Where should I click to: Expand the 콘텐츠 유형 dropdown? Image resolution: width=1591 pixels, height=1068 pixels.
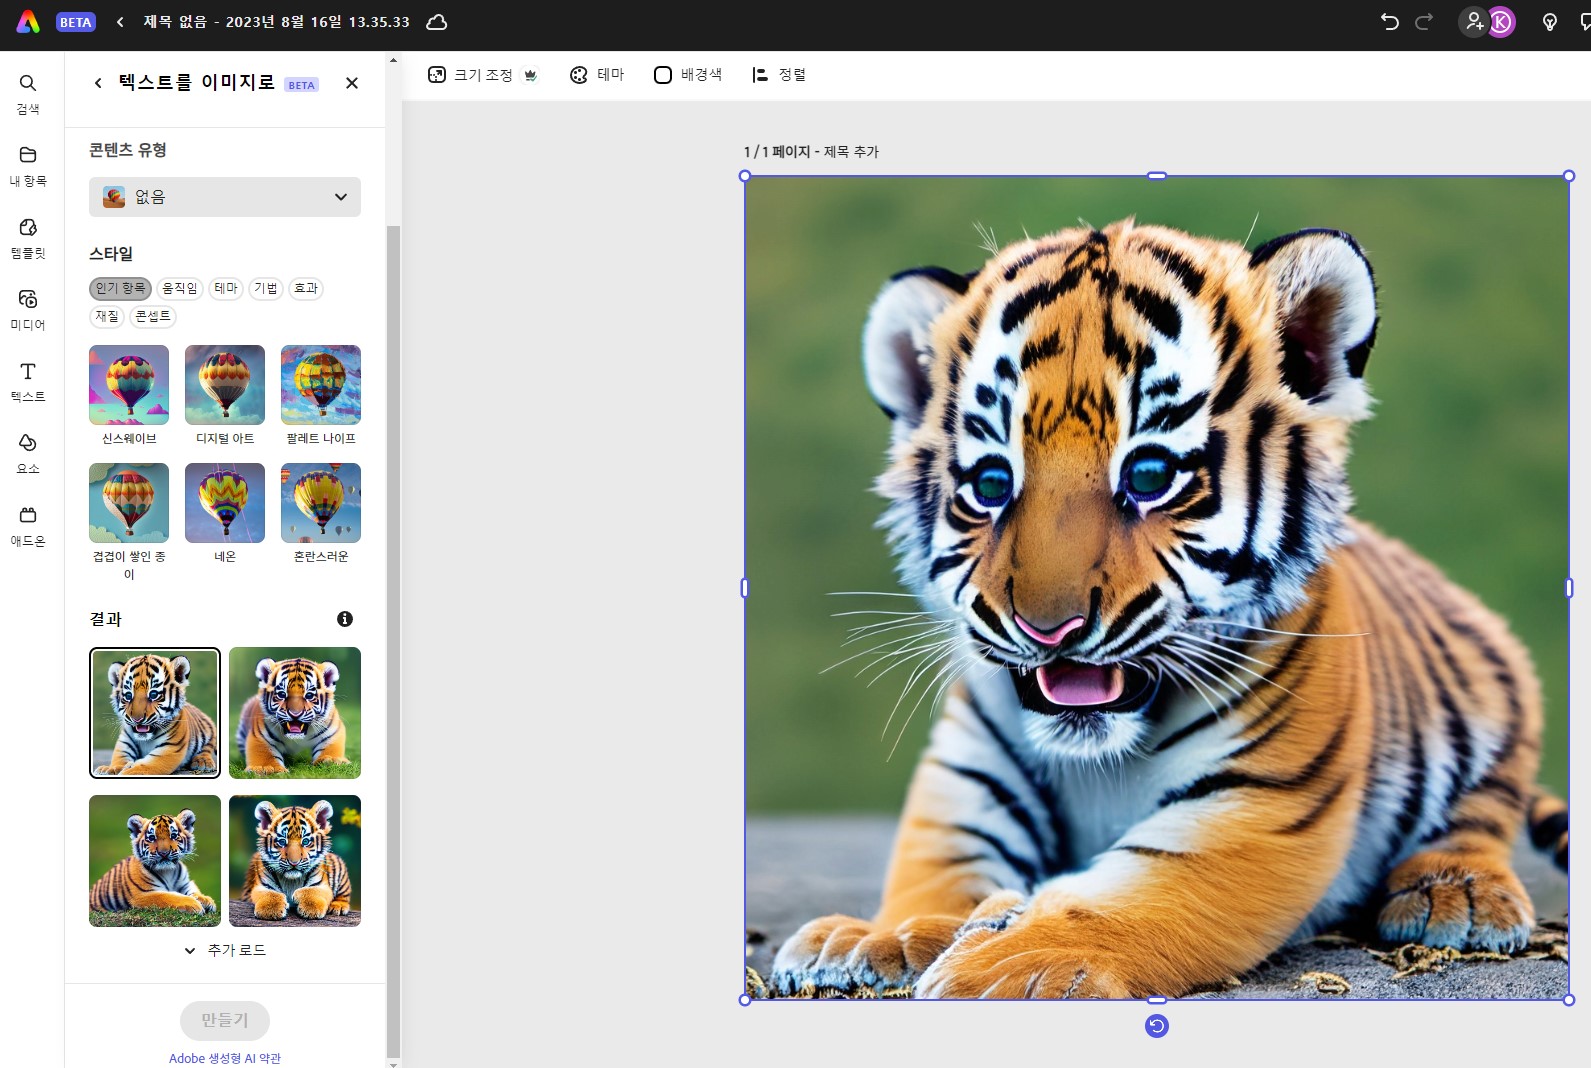point(225,197)
